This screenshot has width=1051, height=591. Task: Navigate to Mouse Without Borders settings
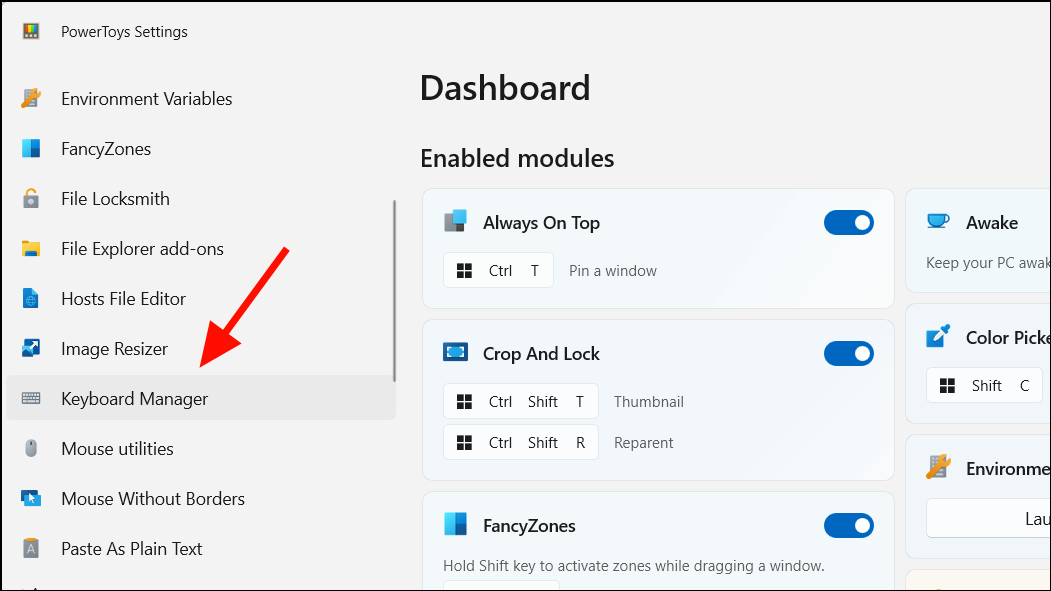[x=152, y=498]
